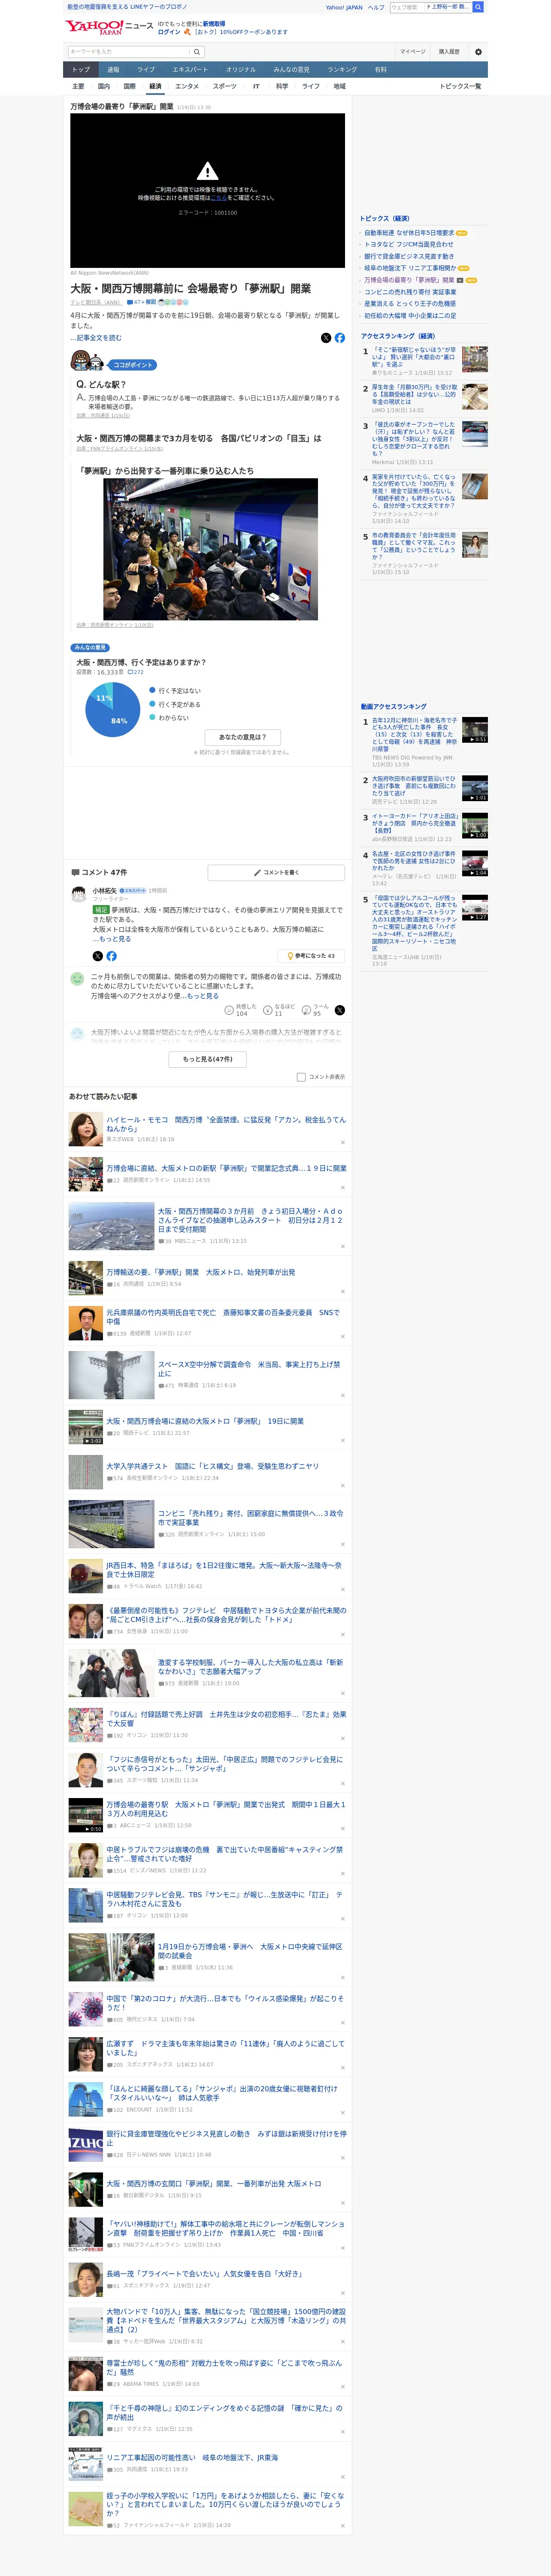Dismiss the 大学入学共通テスト article with x
551x2576 pixels.
click(342, 1485)
